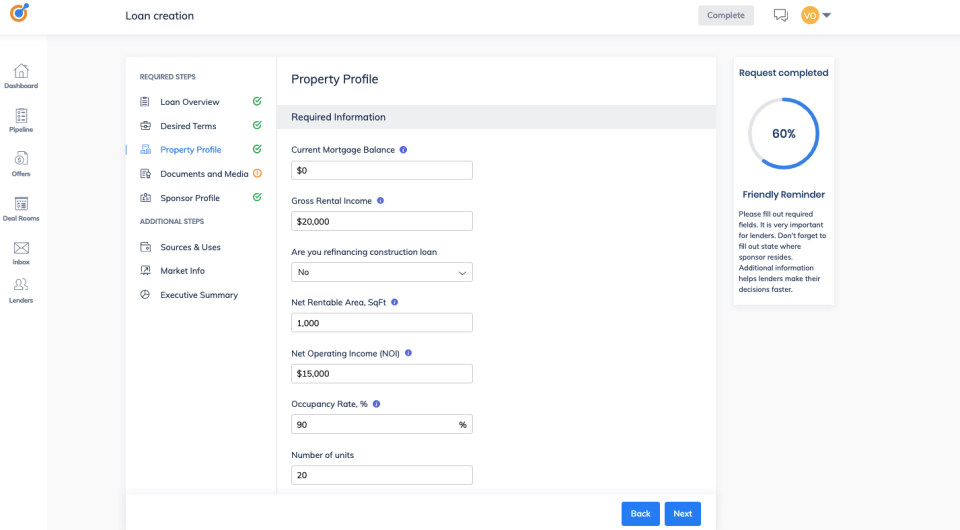960x530 pixels.
Task: Click the info icon beside Gross Rental Income
Action: (380, 201)
